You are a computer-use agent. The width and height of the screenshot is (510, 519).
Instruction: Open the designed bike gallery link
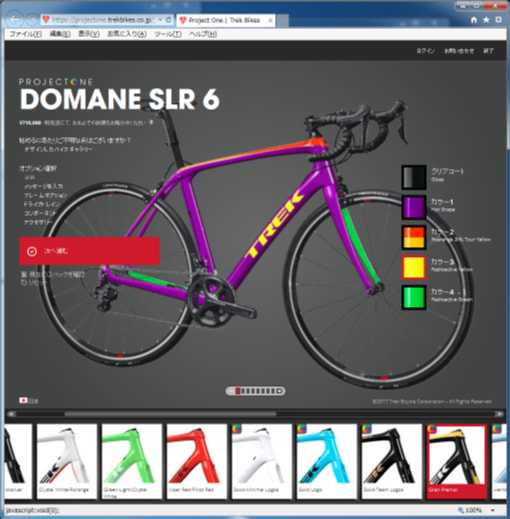[58, 149]
